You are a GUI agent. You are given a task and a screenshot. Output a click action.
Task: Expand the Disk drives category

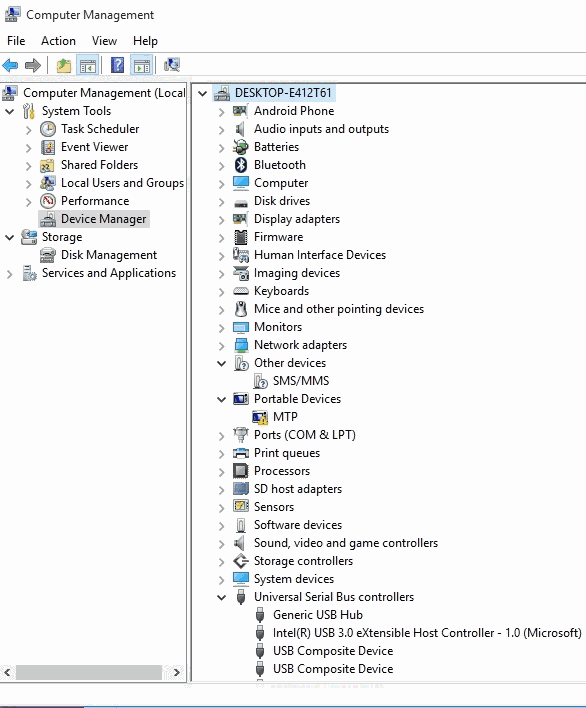point(221,201)
